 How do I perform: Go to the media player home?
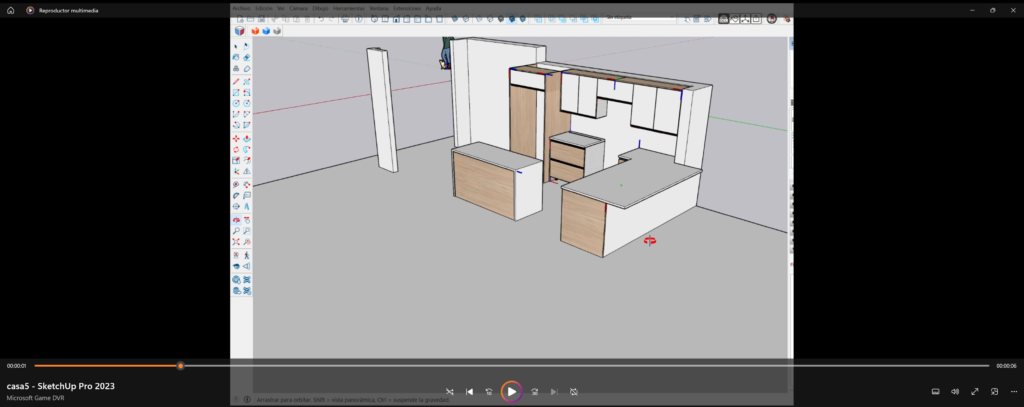(10, 10)
